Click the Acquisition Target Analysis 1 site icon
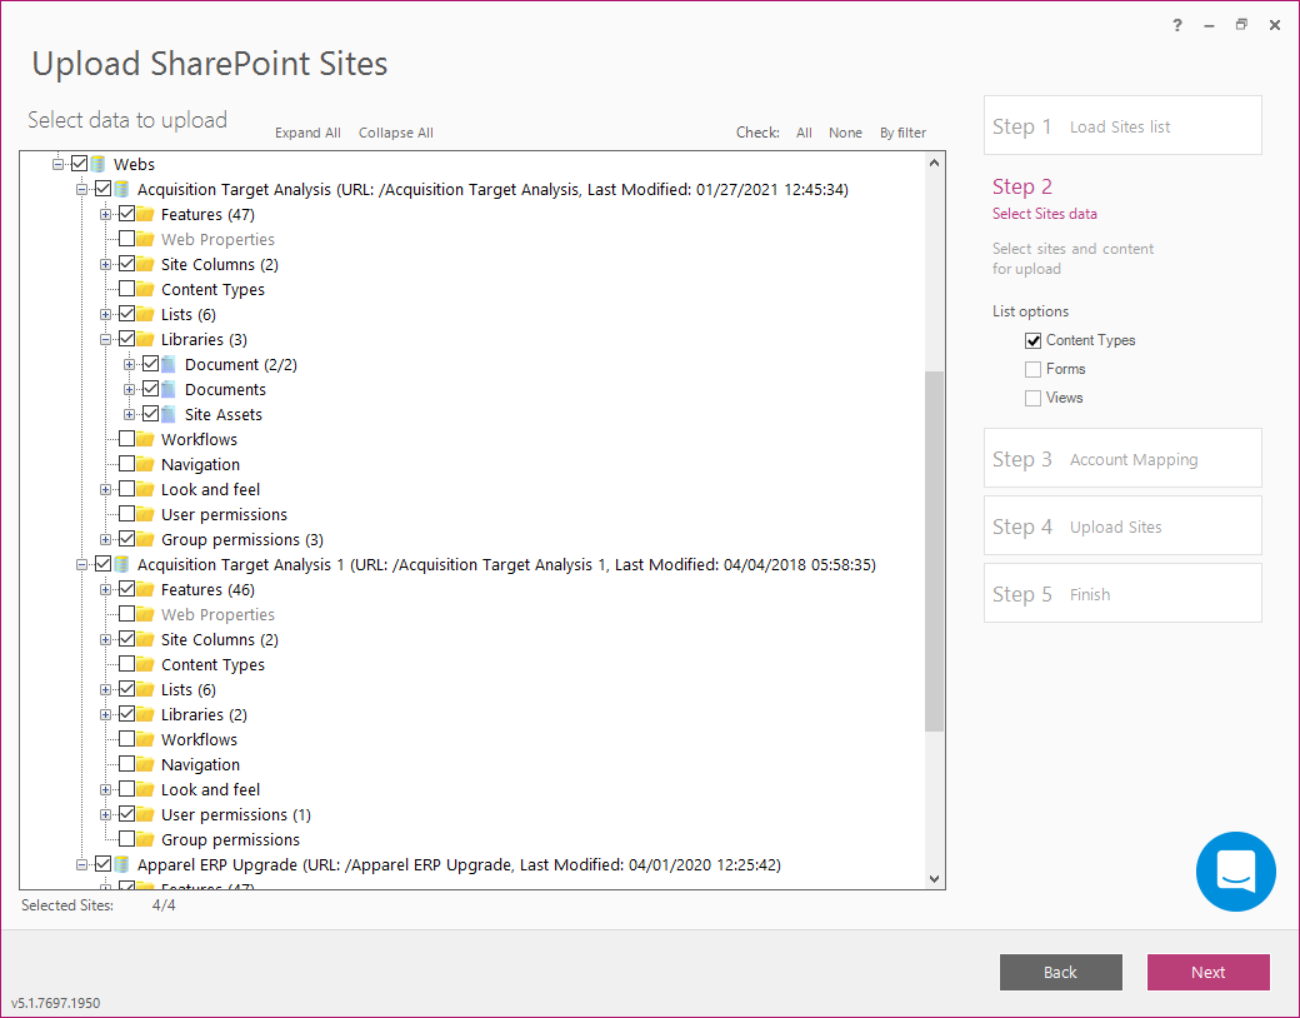The height and width of the screenshot is (1018, 1300). pos(122,564)
